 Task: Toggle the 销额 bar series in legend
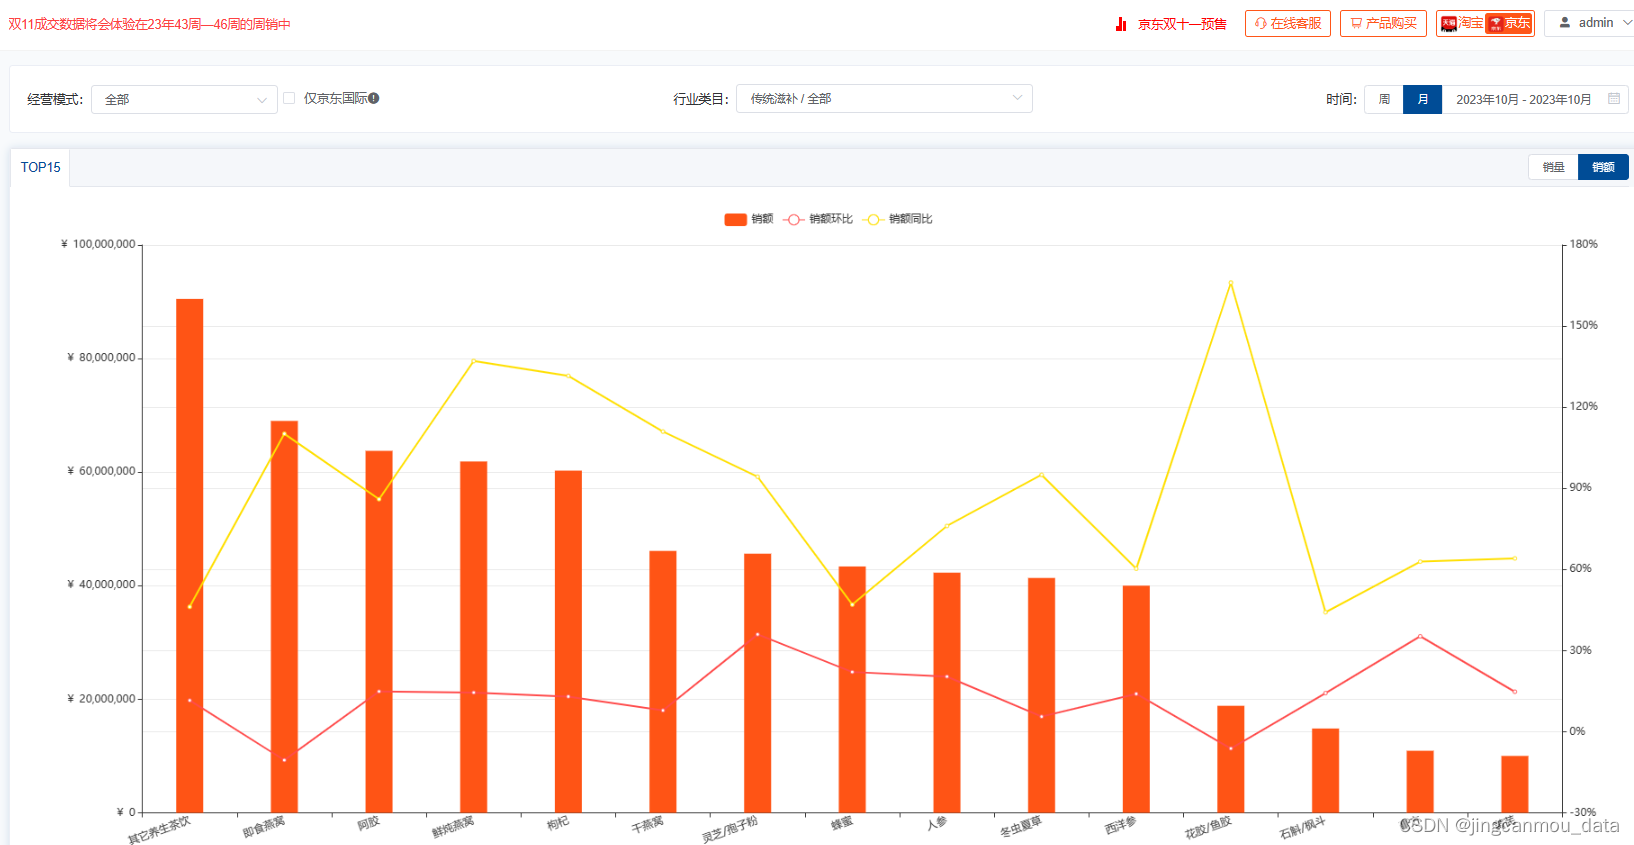(x=748, y=219)
